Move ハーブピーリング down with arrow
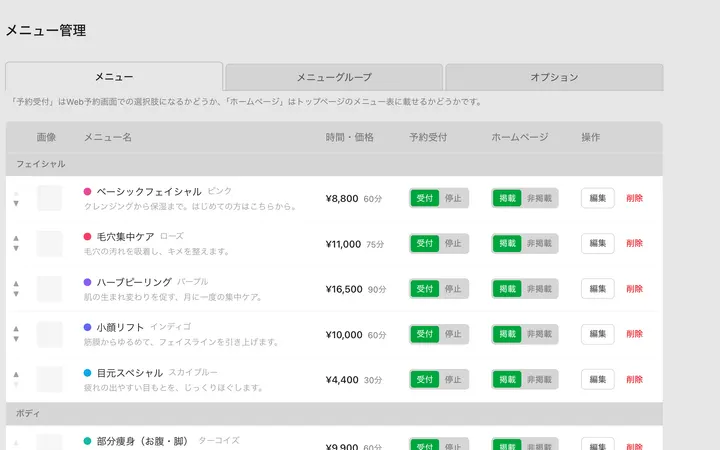 16,294
